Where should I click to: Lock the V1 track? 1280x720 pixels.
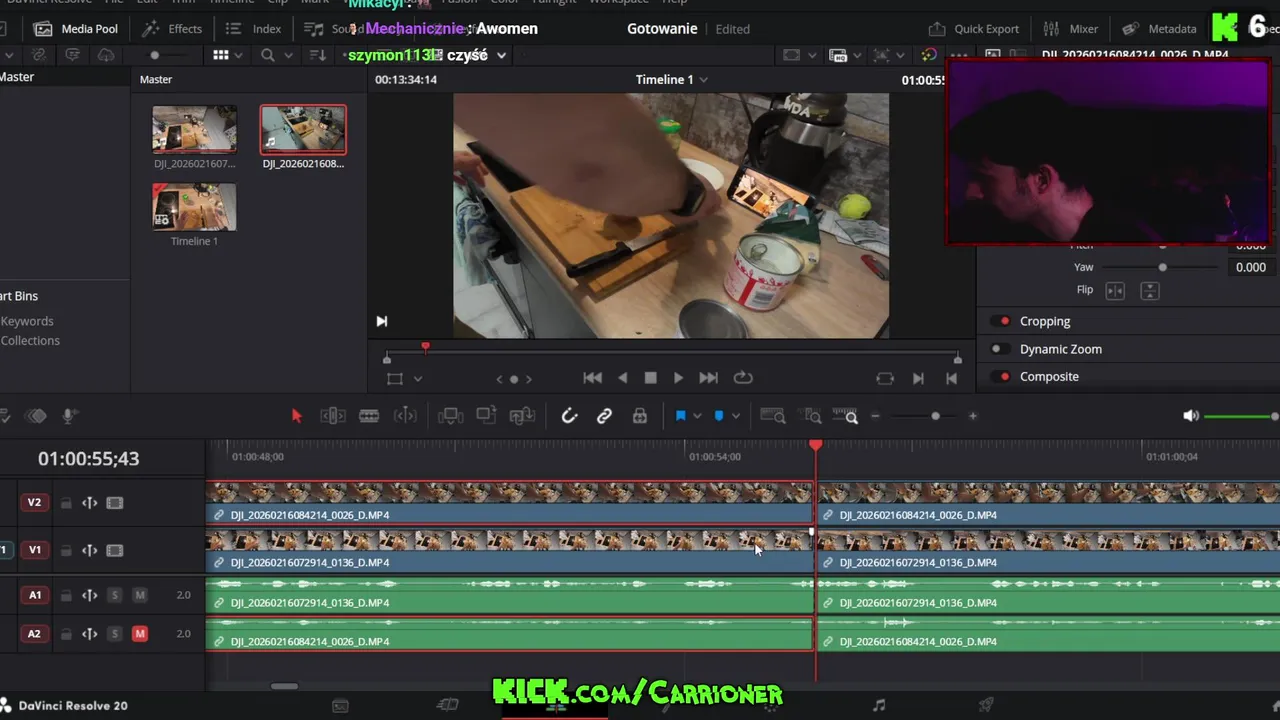66,550
